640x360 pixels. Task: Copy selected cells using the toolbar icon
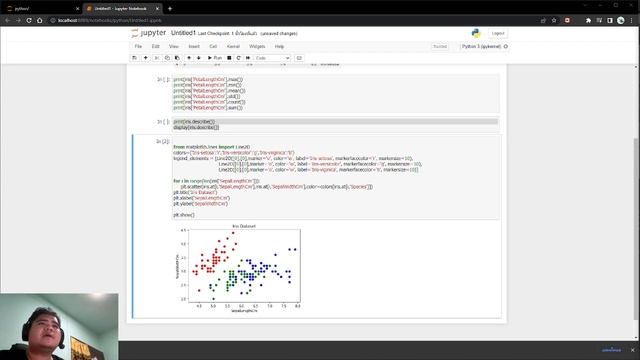click(167, 58)
